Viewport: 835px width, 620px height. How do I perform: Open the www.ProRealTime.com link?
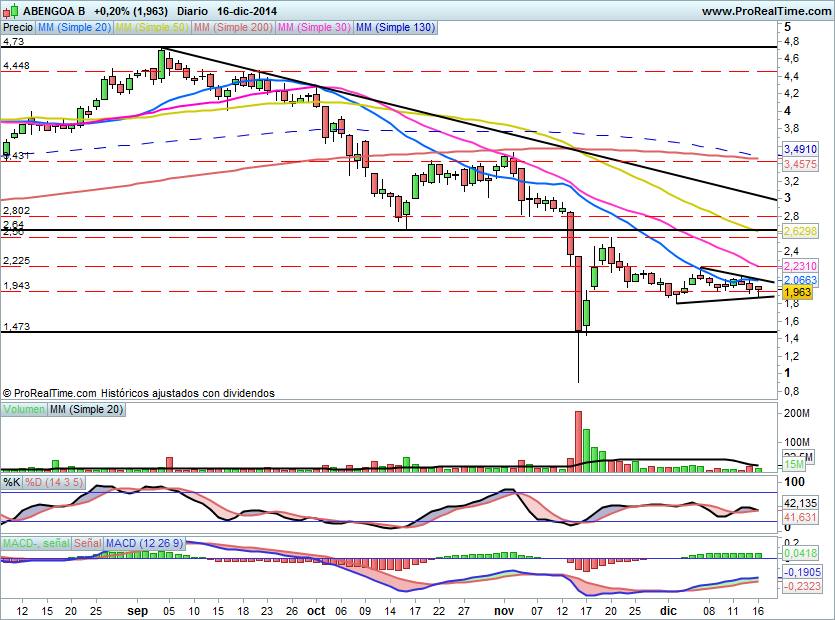[765, 11]
